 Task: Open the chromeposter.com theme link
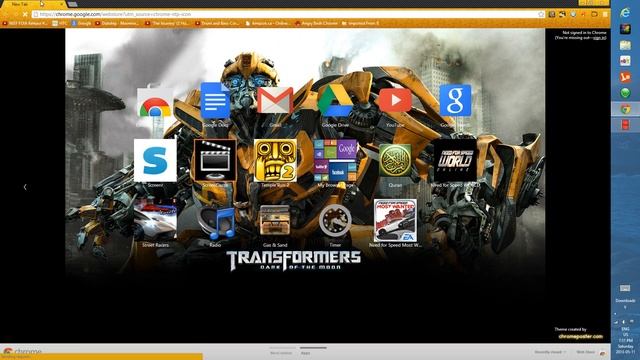tap(580, 336)
